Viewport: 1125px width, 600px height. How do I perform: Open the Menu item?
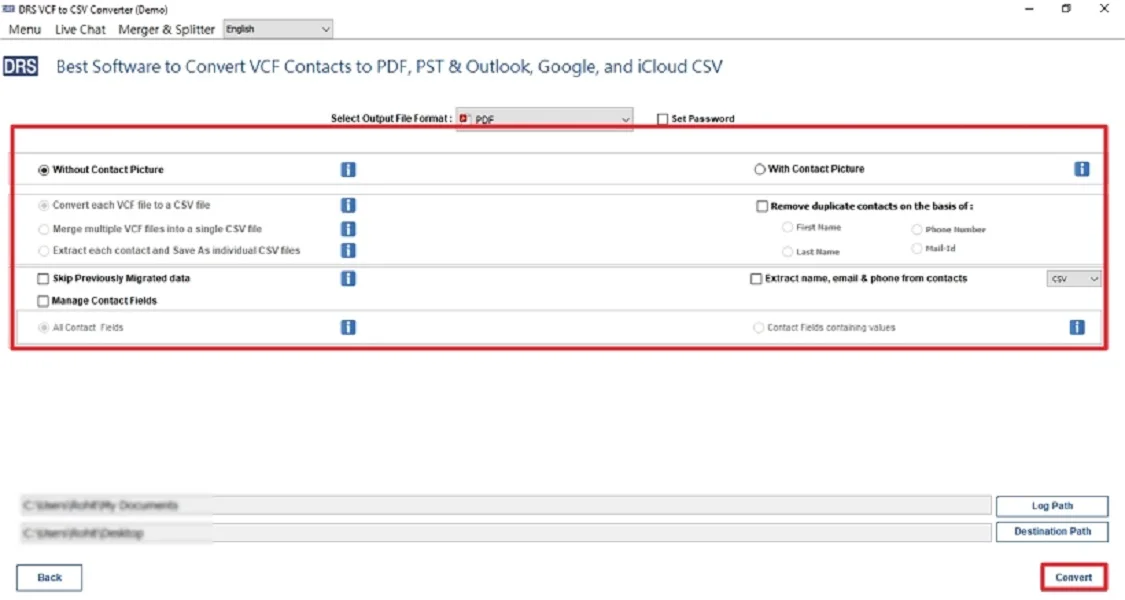[x=24, y=29]
